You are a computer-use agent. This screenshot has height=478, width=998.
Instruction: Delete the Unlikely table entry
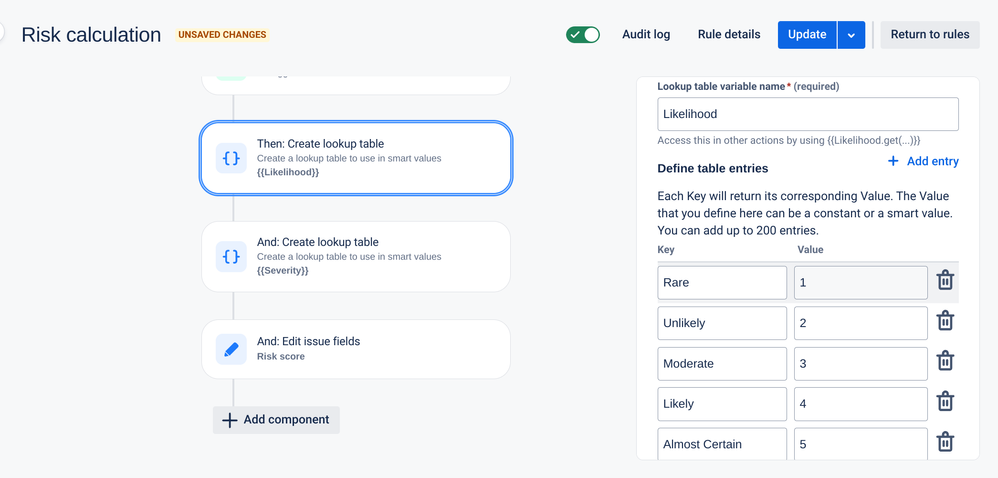point(945,321)
